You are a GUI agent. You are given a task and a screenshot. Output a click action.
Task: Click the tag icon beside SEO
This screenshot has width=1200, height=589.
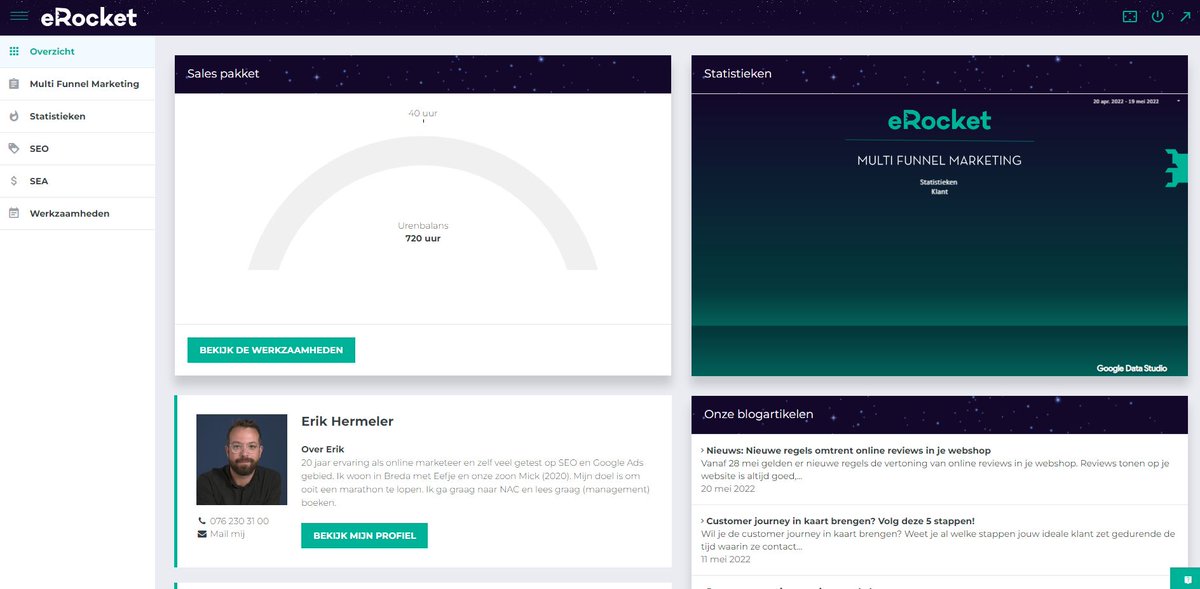[x=14, y=148]
